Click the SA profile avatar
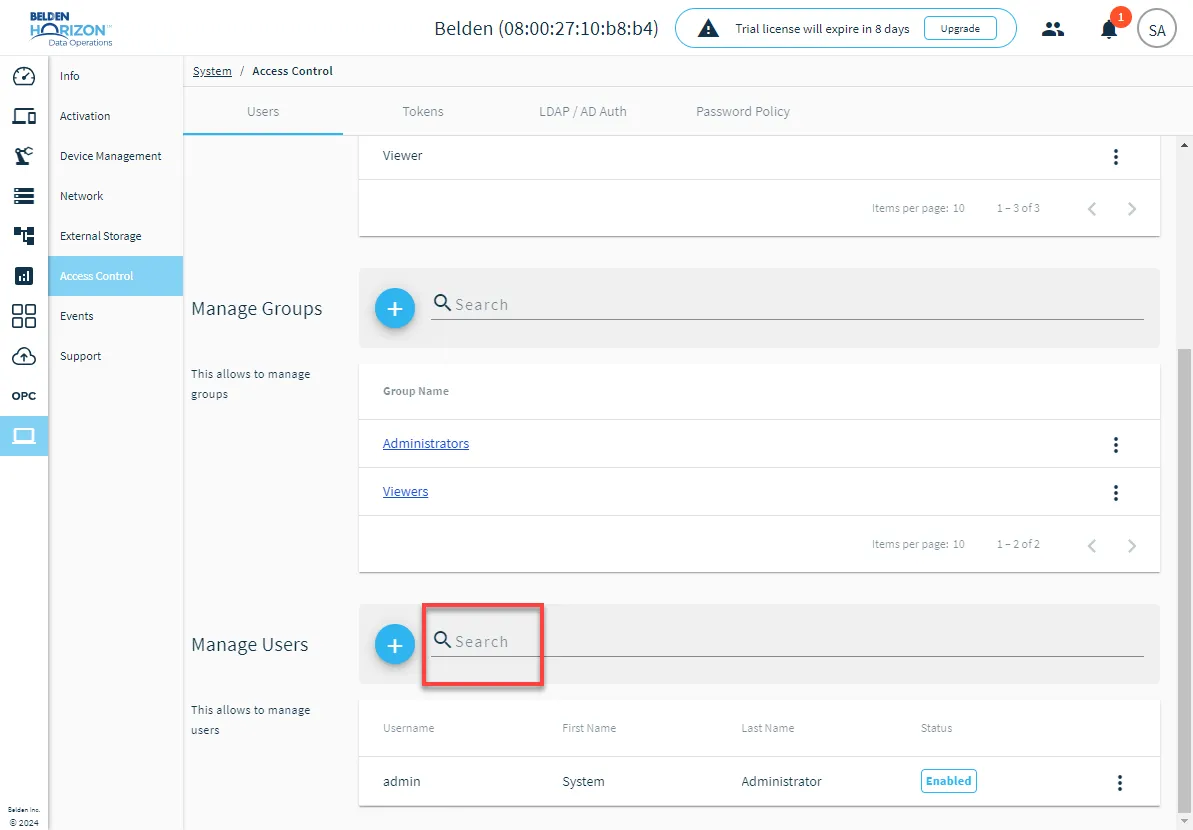Image resolution: width=1193 pixels, height=830 pixels. tap(1156, 30)
